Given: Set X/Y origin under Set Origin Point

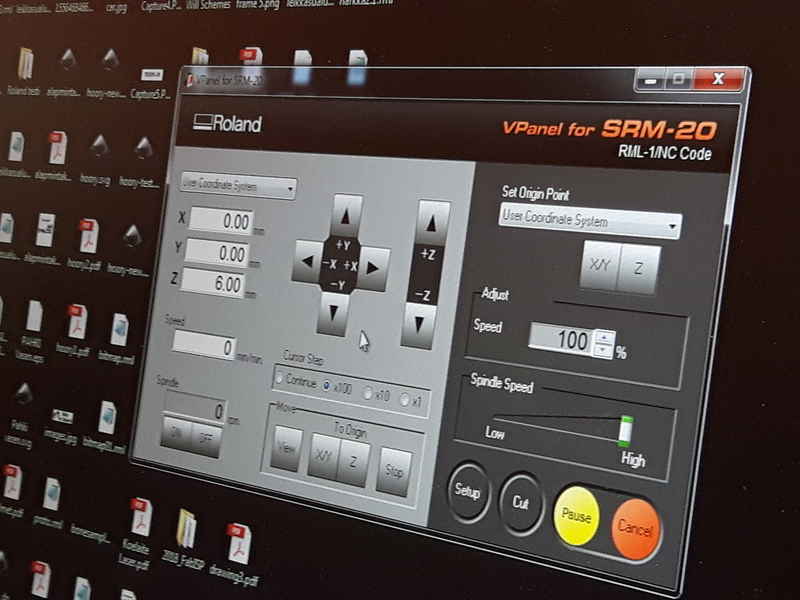Looking at the screenshot, I should [x=601, y=265].
